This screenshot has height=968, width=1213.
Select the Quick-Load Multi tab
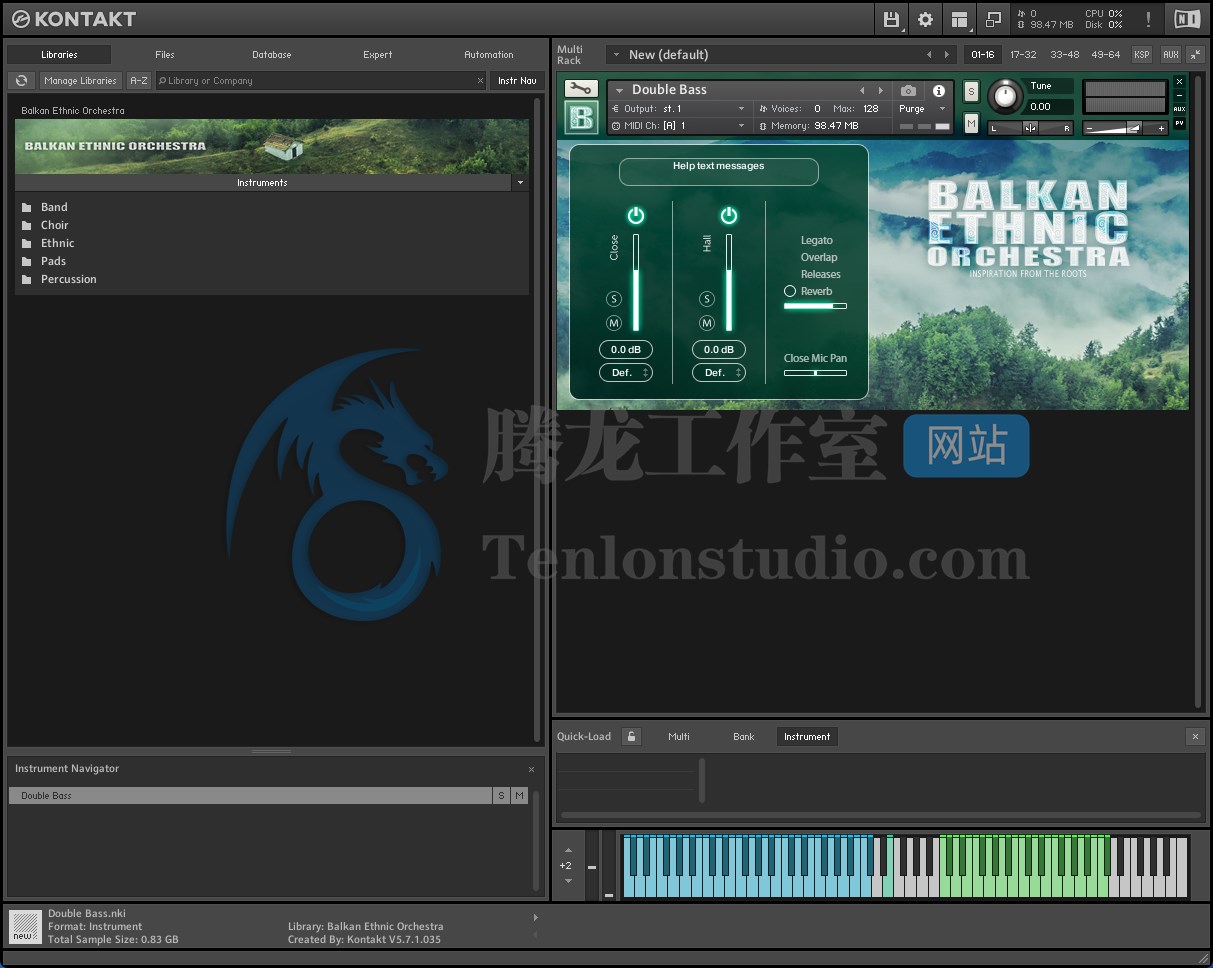tap(679, 737)
